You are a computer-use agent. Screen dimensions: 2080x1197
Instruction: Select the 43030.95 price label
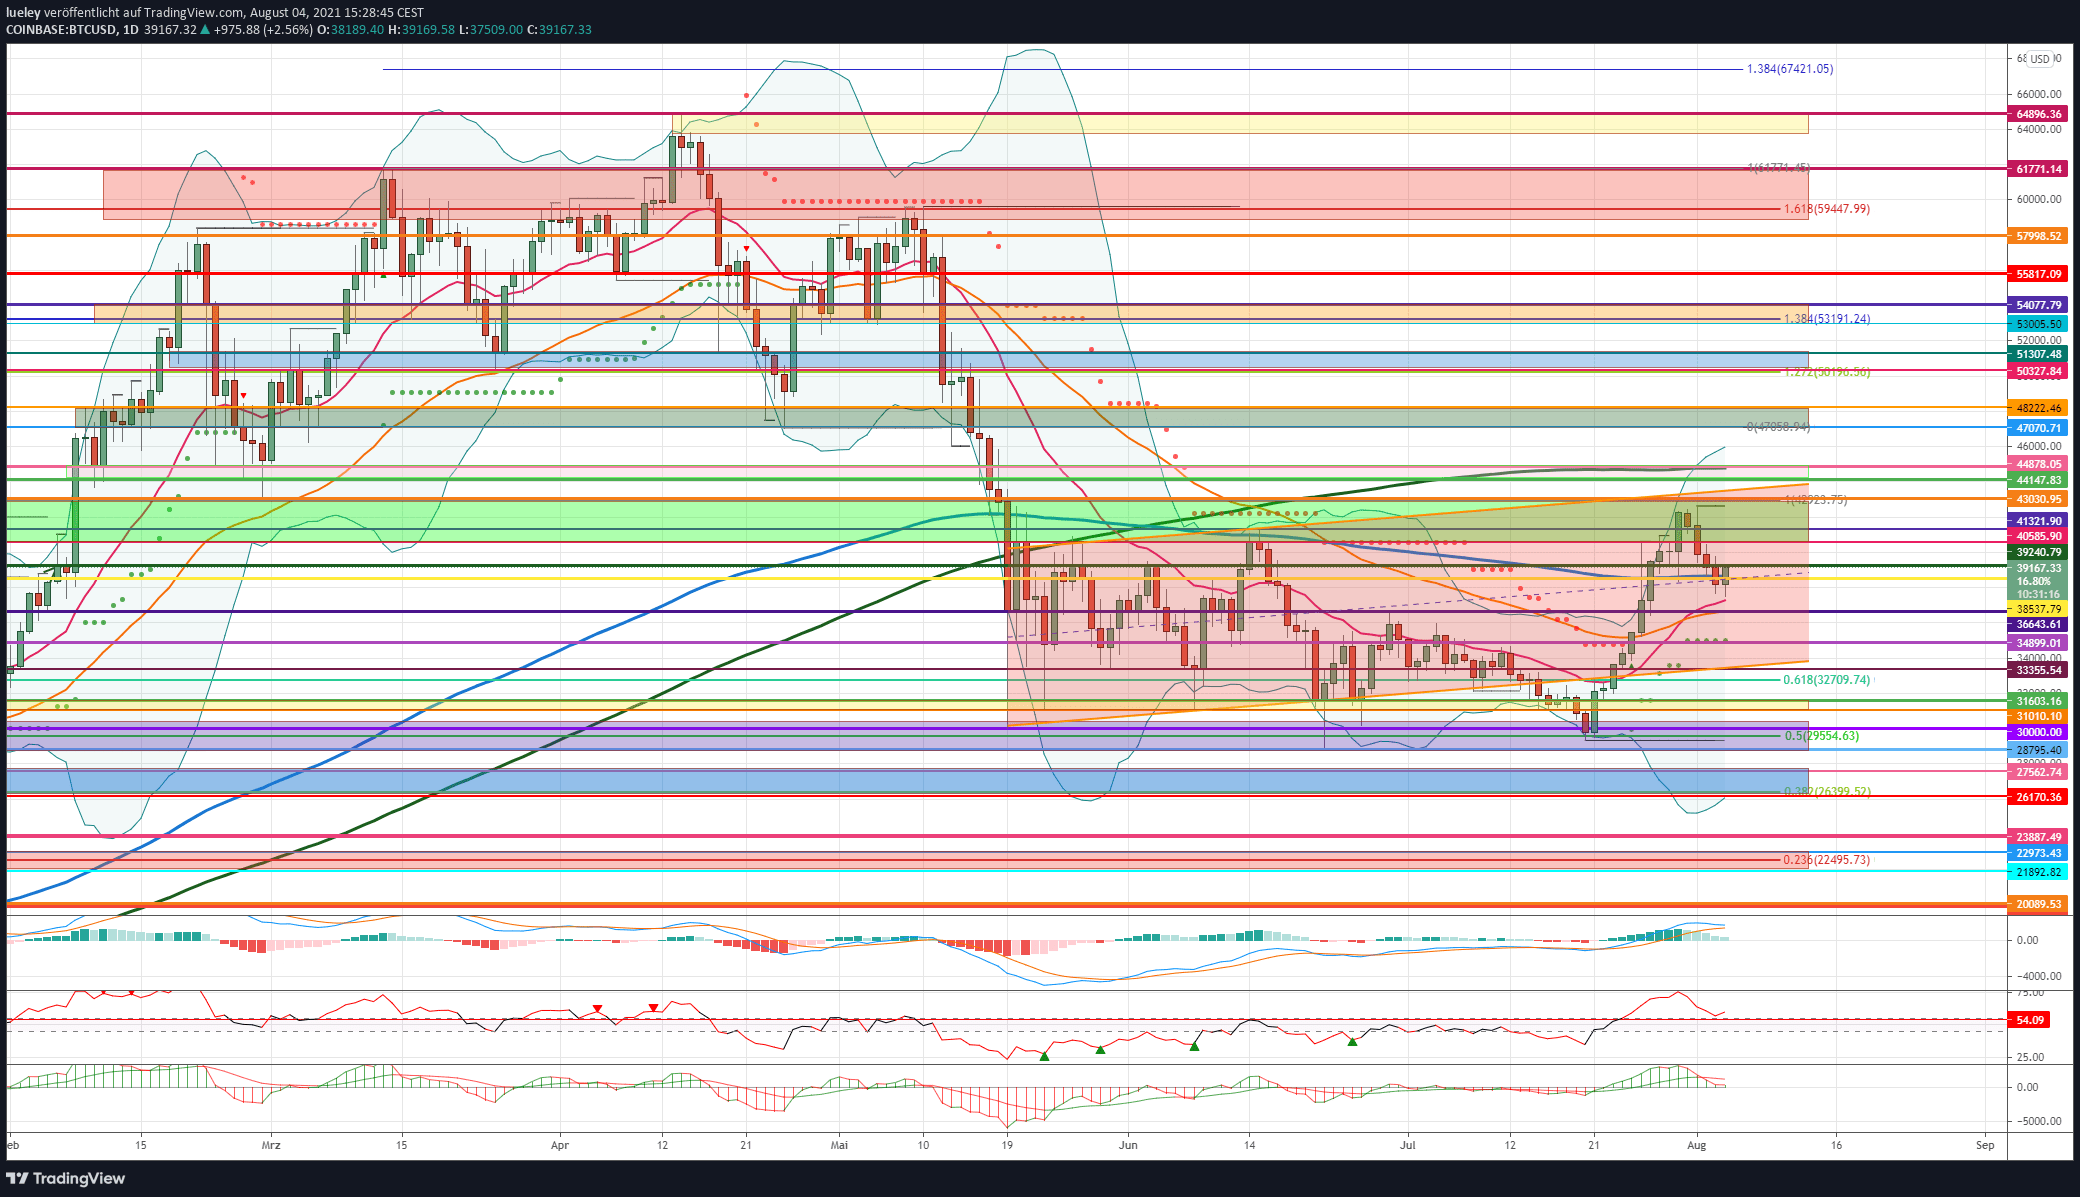(2038, 499)
